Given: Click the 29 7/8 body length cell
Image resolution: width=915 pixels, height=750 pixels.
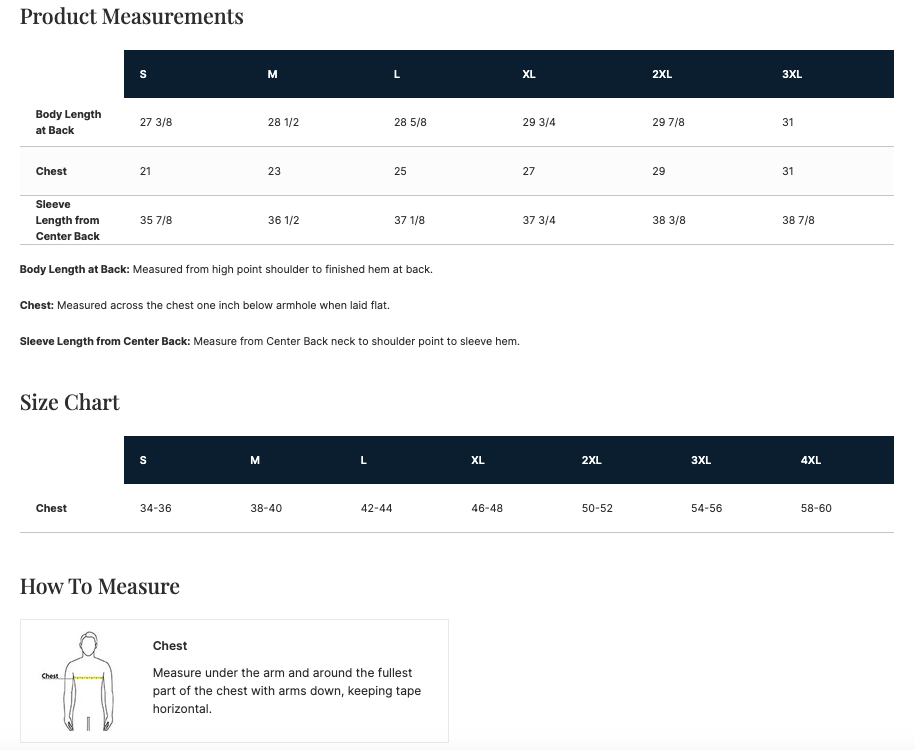Looking at the screenshot, I should click(668, 123).
